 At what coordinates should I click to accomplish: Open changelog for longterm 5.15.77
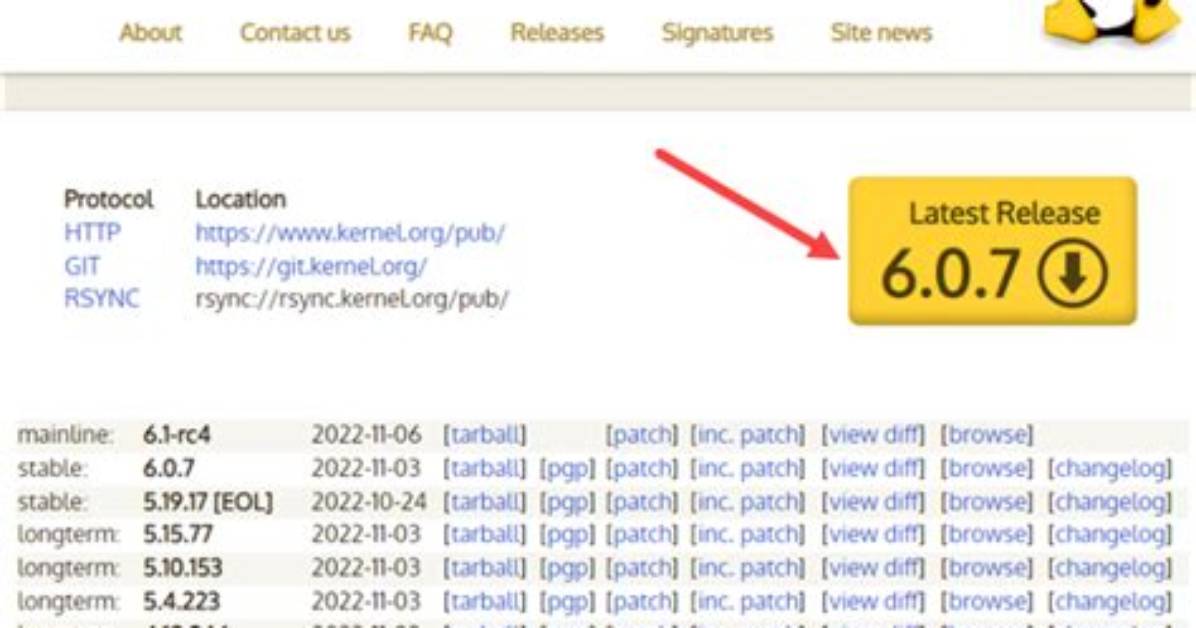[1110, 534]
